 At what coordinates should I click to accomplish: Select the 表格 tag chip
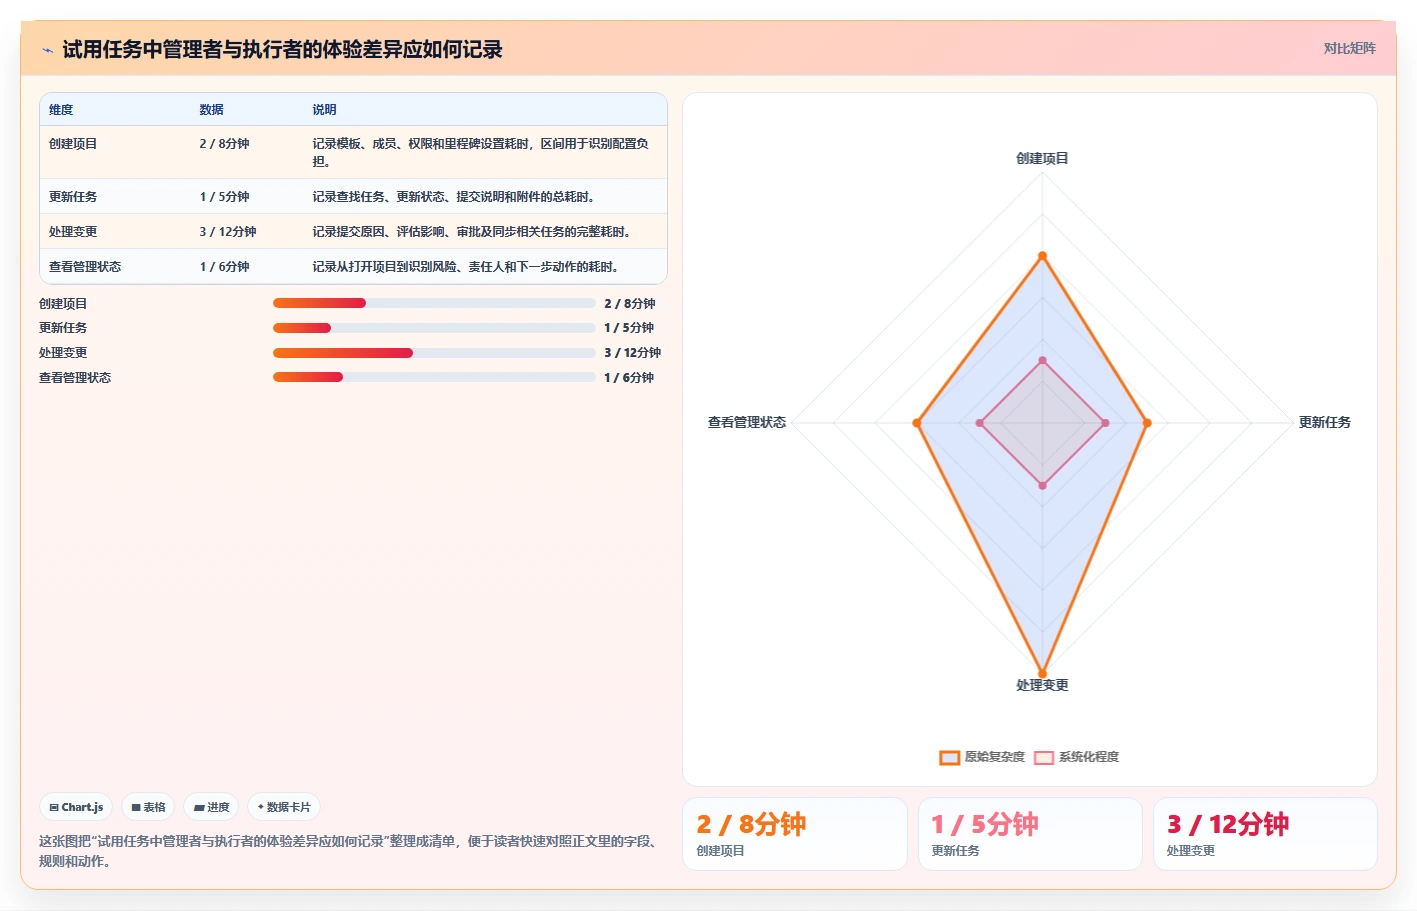[148, 807]
